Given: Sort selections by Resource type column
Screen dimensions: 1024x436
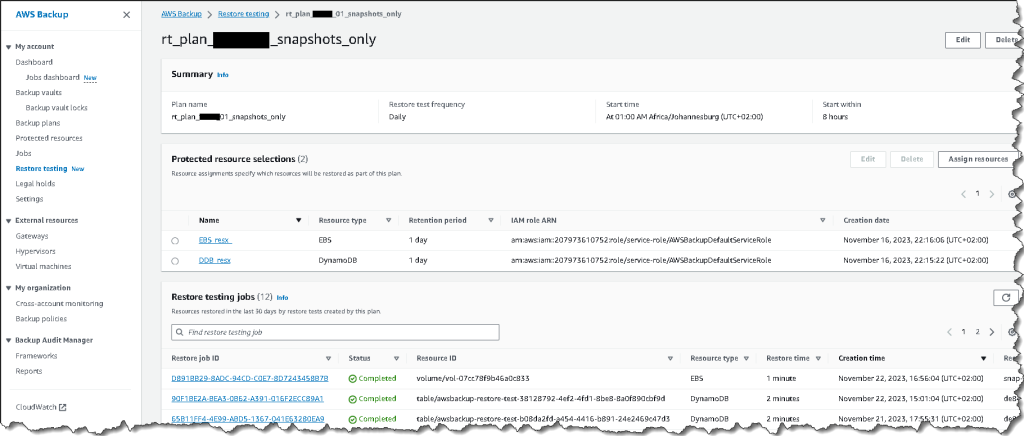Looking at the screenshot, I should click(x=389, y=221).
